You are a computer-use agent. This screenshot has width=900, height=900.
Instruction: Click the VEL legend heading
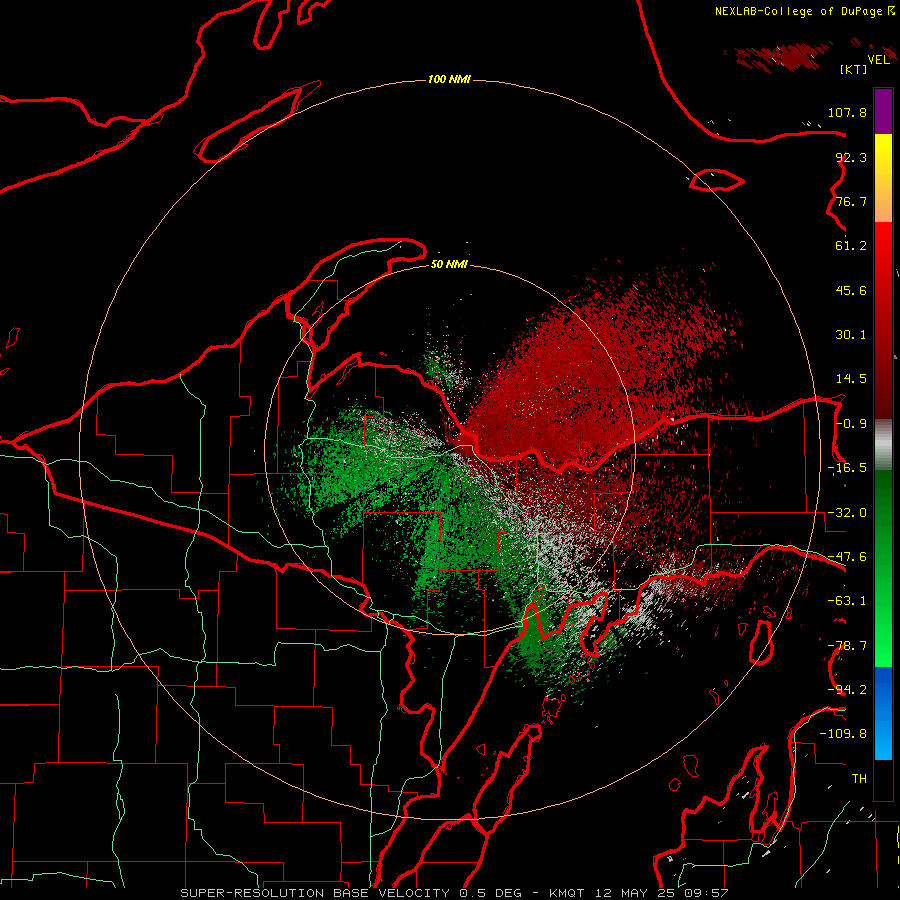pos(879,60)
